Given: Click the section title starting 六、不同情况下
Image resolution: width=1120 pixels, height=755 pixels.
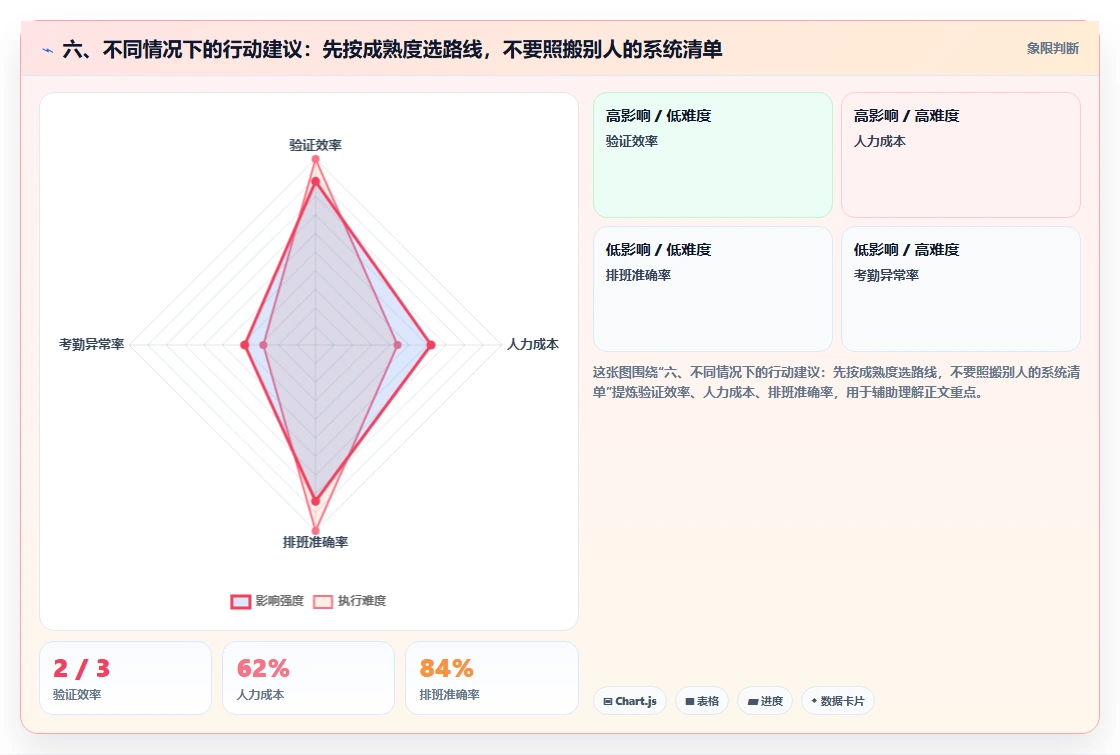Looking at the screenshot, I should [392, 49].
